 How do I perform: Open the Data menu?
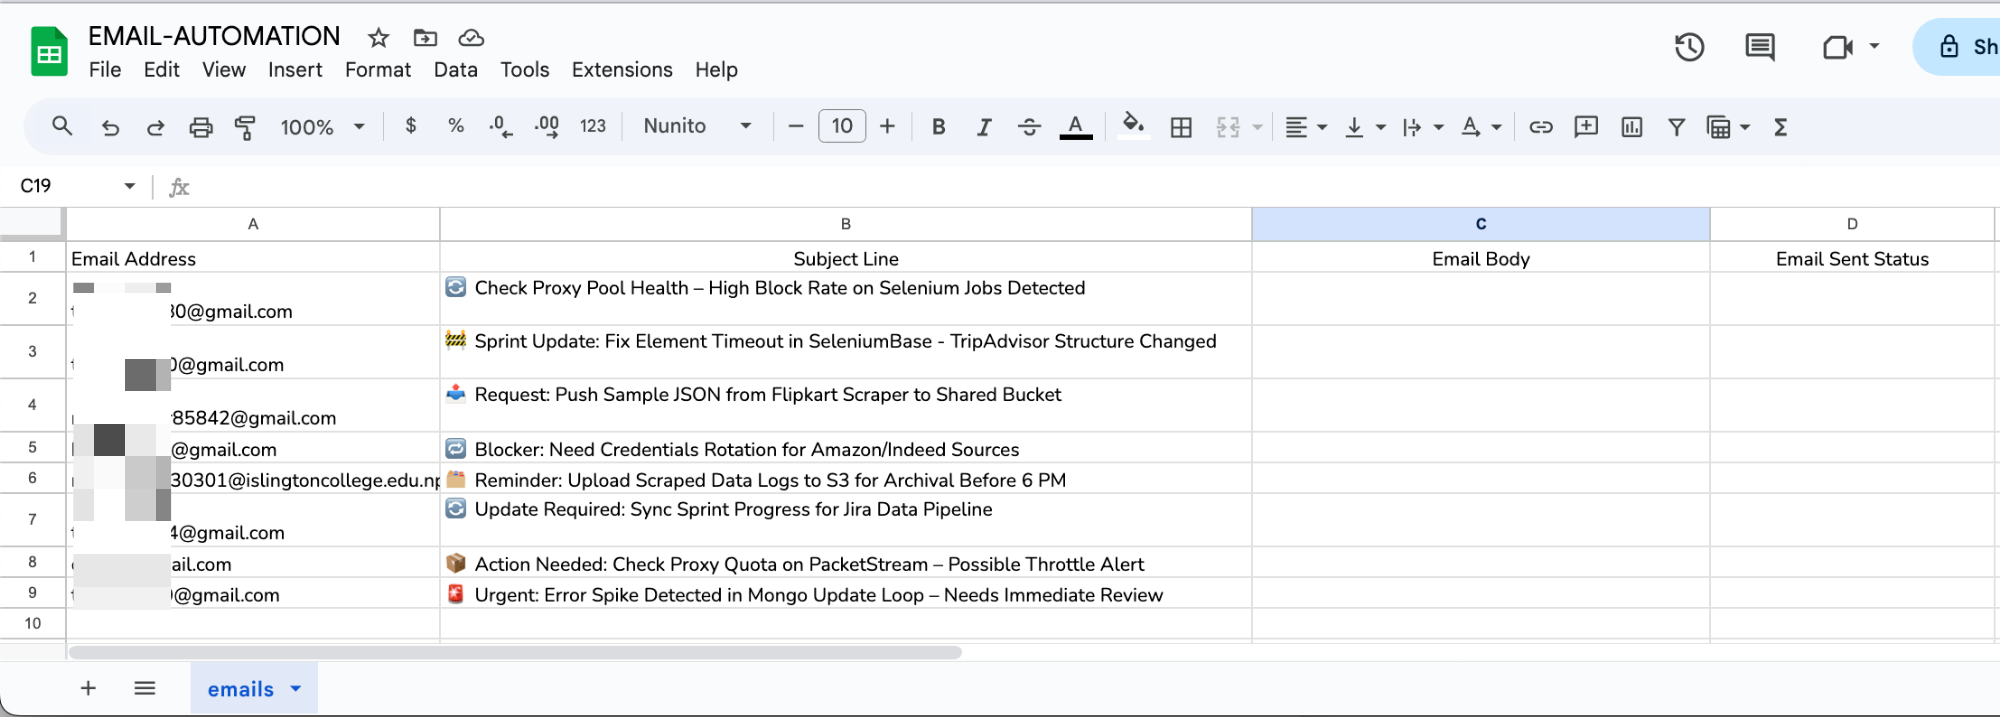point(455,70)
